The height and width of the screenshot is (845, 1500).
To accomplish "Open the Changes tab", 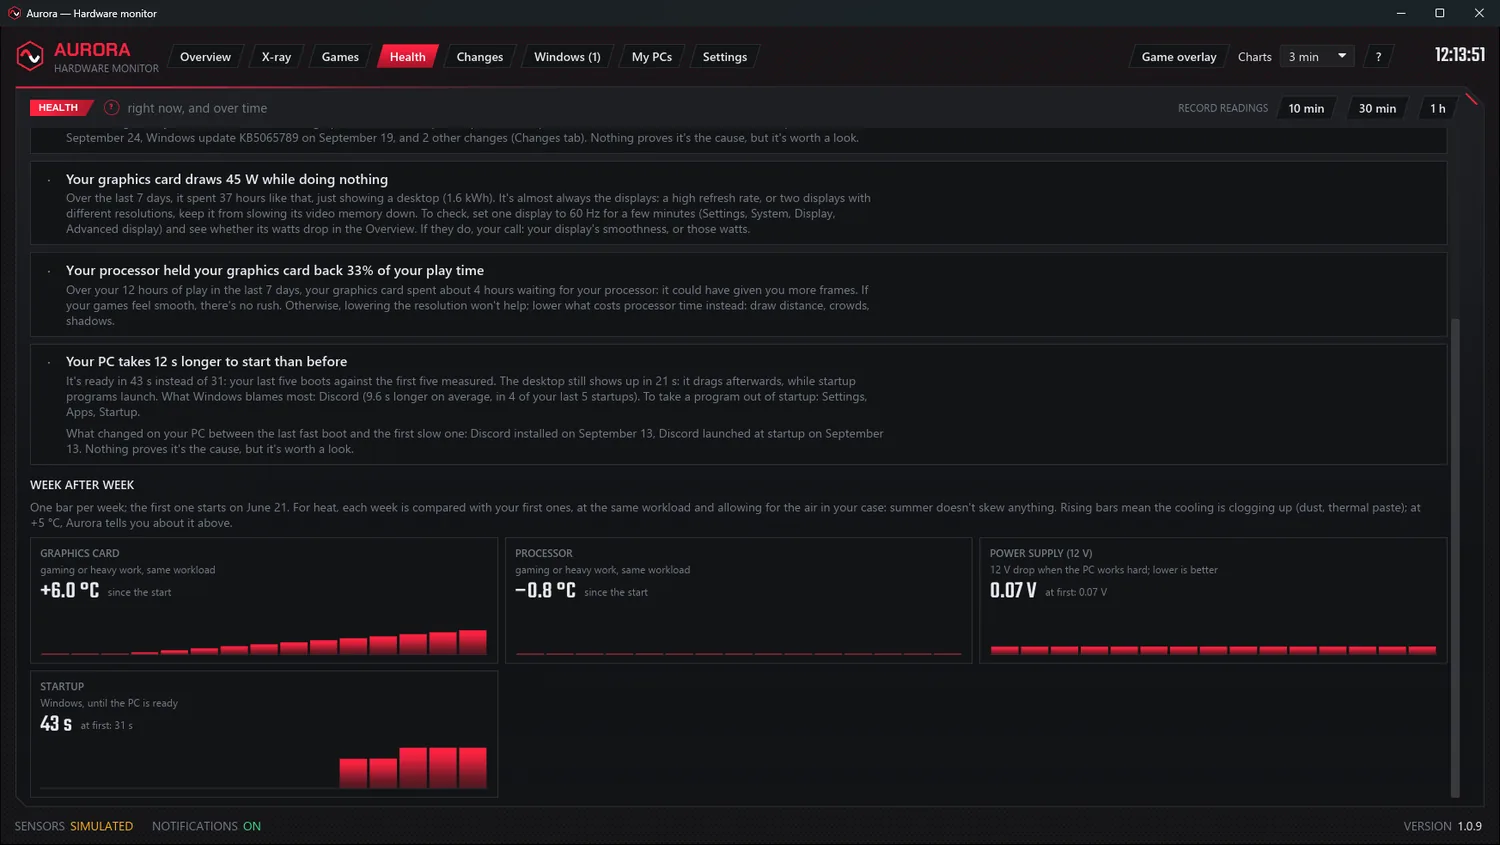I will tap(480, 57).
